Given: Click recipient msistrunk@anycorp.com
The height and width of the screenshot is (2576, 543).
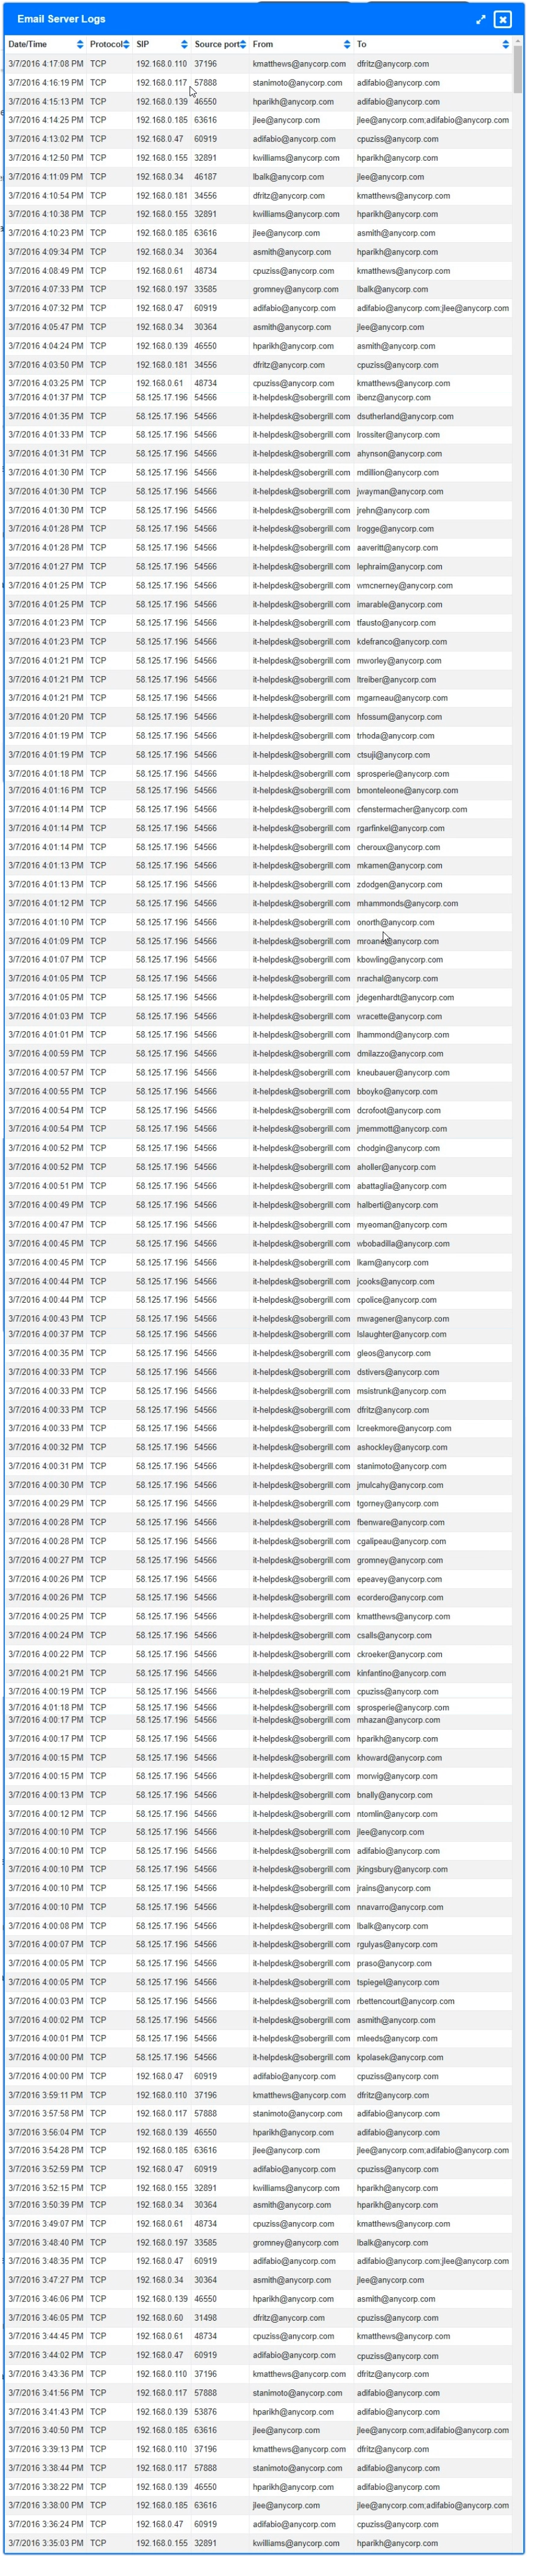Looking at the screenshot, I should pos(402,1392).
